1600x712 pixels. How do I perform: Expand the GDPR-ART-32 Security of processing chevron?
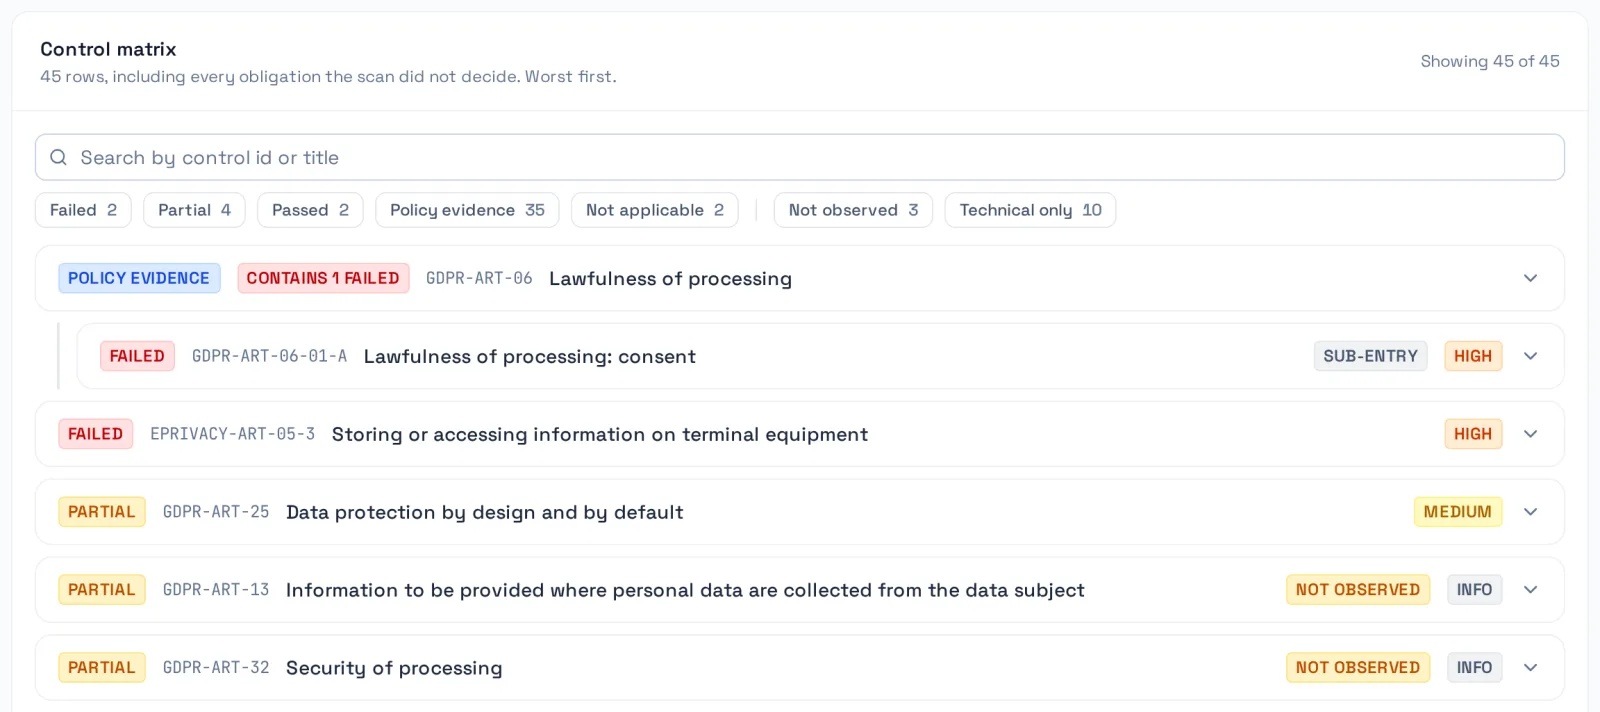(1530, 668)
